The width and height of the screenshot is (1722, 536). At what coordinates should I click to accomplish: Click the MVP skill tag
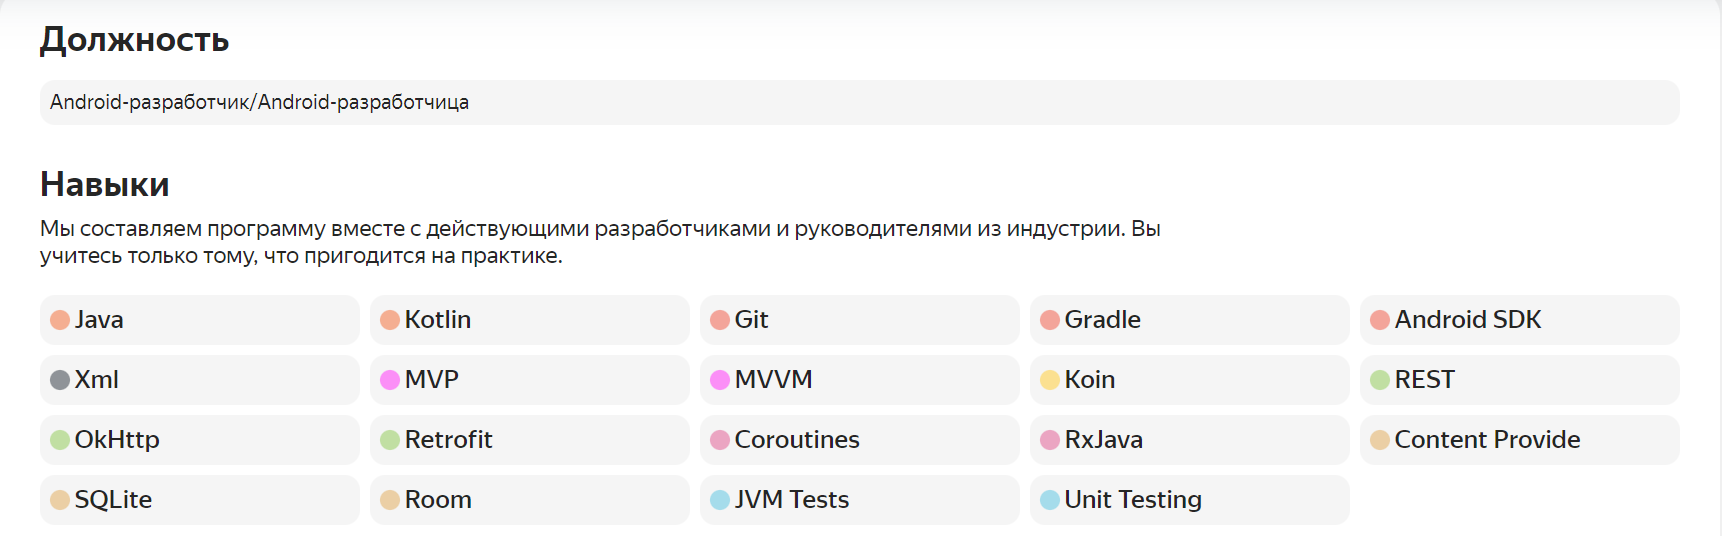529,380
